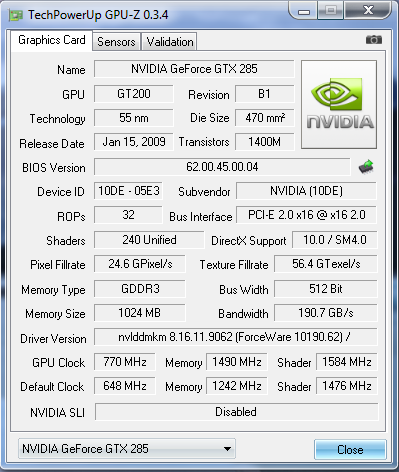The height and width of the screenshot is (472, 399).
Task: Switch to the Sensors tab
Action: pyautogui.click(x=116, y=42)
